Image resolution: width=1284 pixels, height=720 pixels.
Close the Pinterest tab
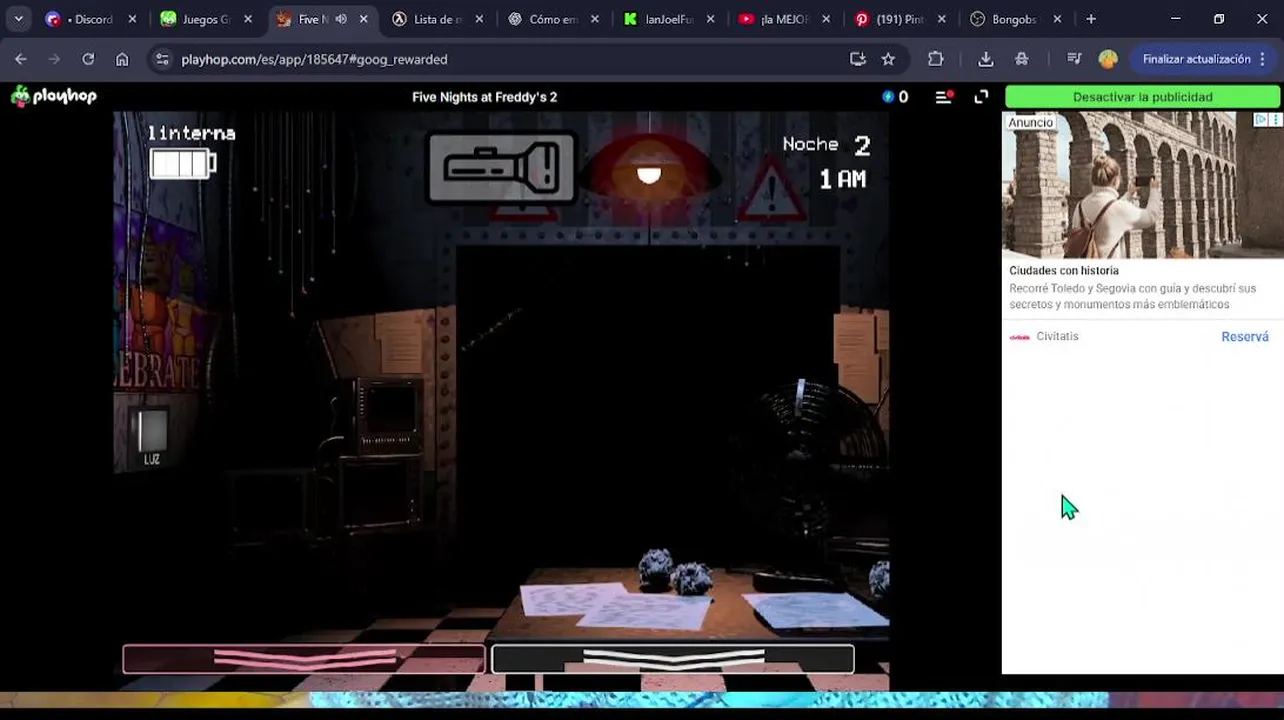pyautogui.click(x=942, y=19)
